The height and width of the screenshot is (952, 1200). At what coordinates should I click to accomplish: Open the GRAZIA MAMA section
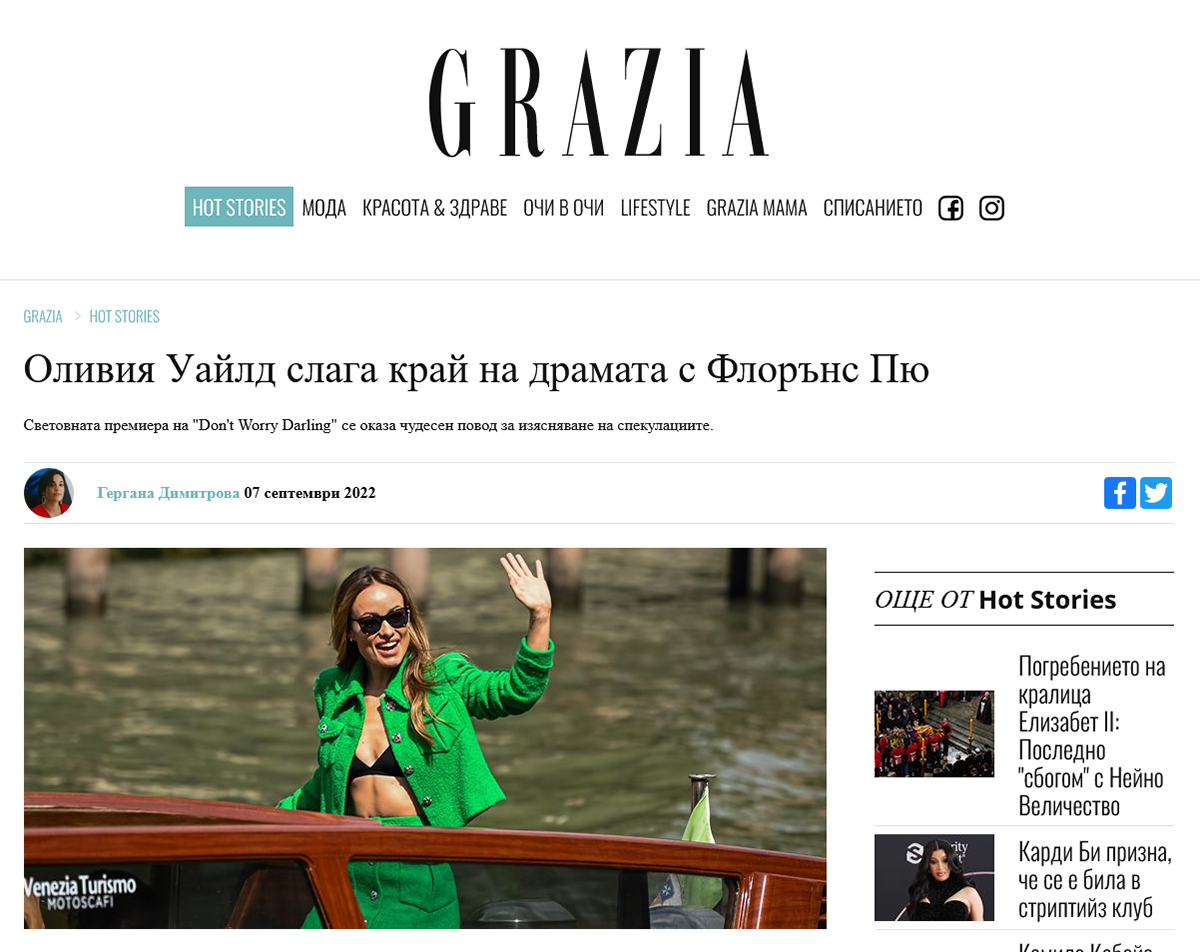757,208
